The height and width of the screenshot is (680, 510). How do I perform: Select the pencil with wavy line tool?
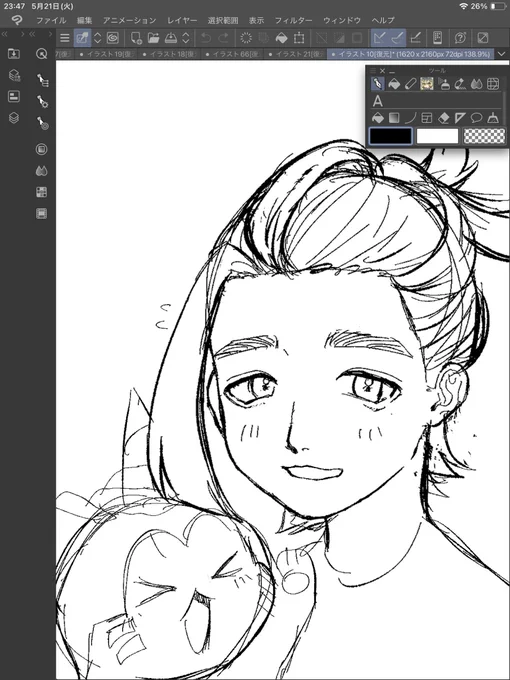(460, 84)
